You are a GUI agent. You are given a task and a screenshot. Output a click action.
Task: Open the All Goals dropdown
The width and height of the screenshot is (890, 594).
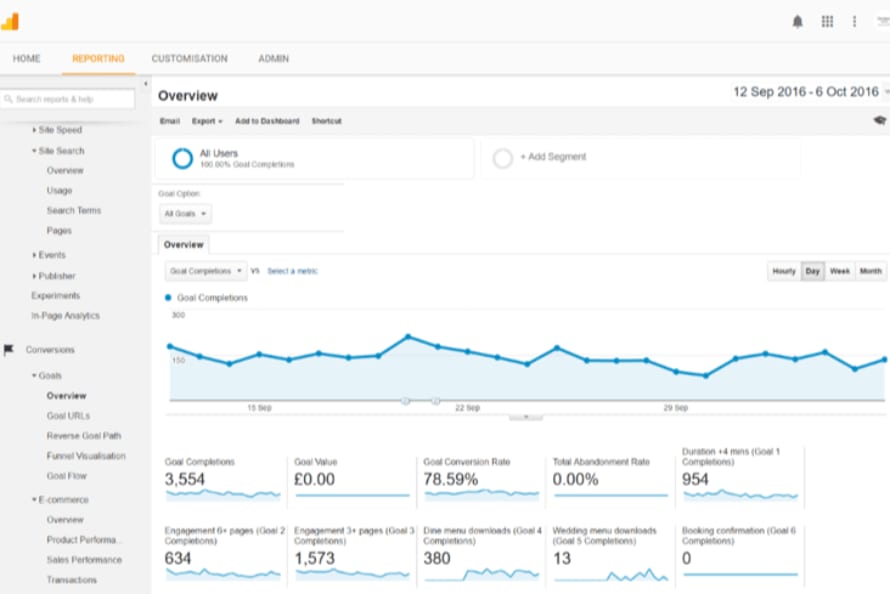pyautogui.click(x=185, y=214)
